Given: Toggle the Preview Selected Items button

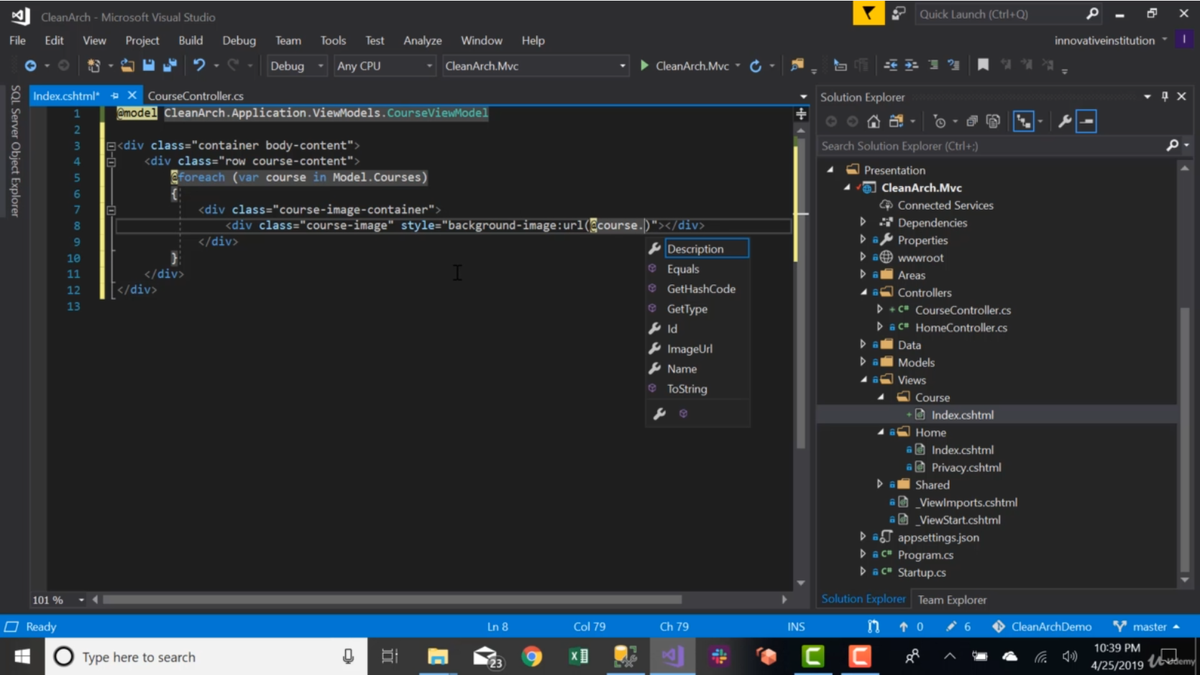Looking at the screenshot, I should coord(1087,121).
